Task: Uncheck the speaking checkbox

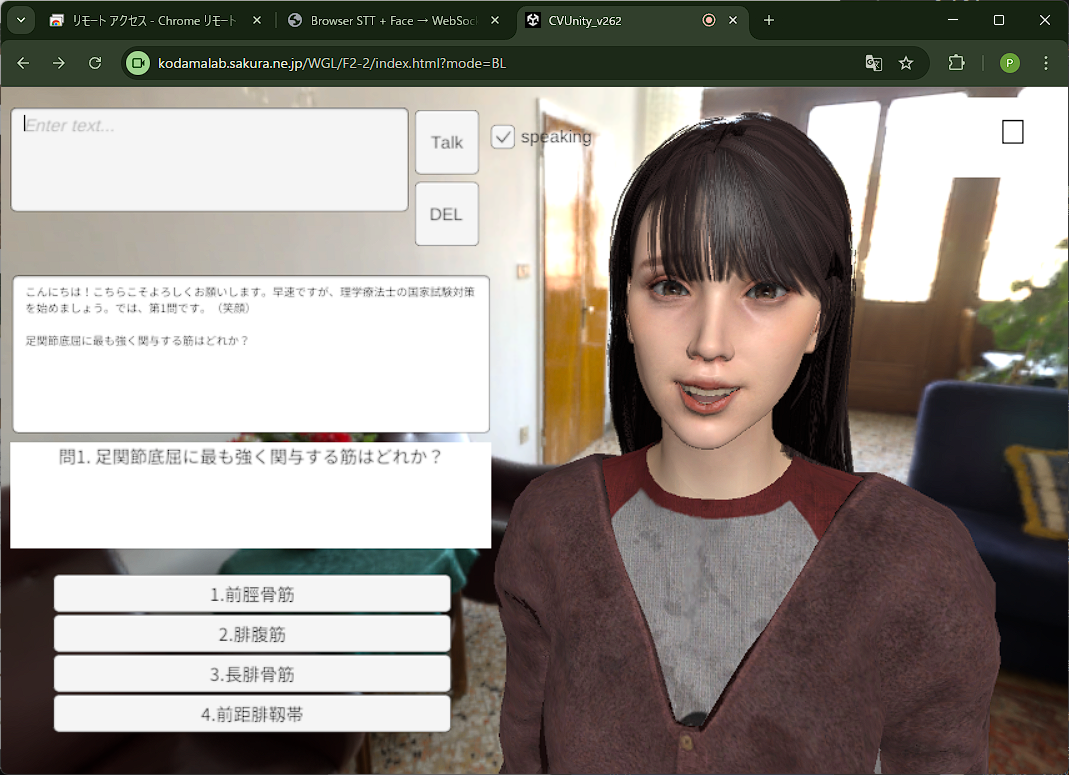Action: point(503,137)
